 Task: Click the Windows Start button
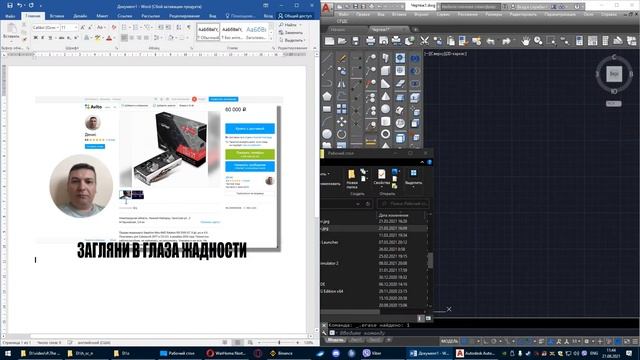[x=7, y=353]
